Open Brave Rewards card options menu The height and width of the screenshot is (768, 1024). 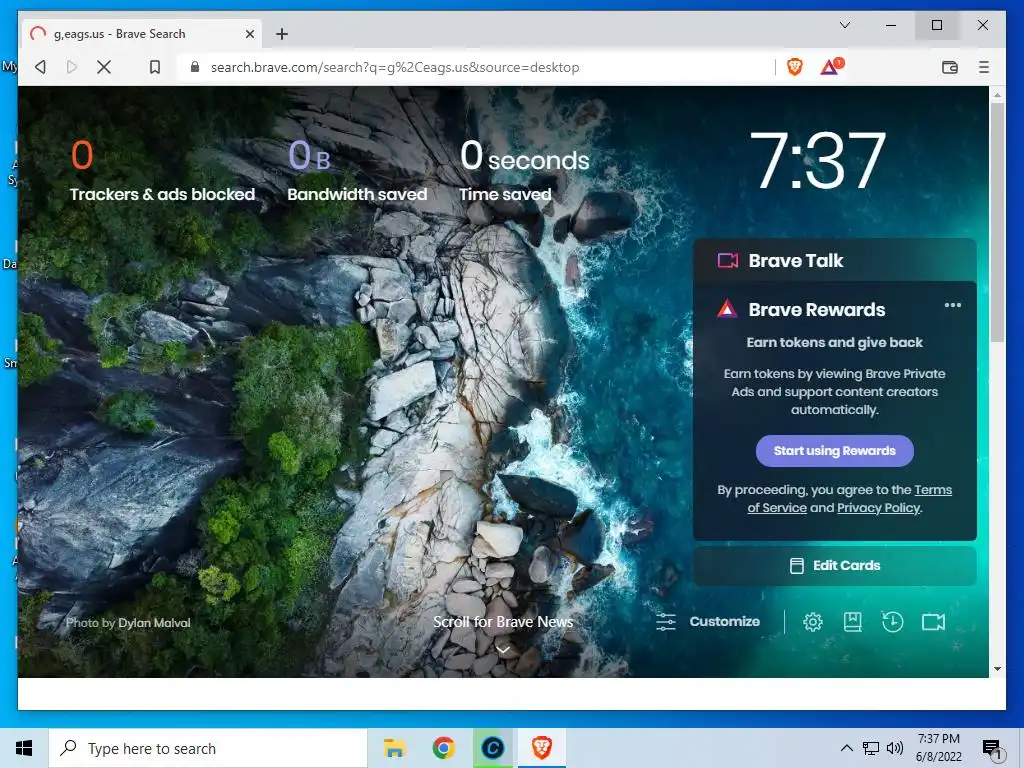click(952, 305)
